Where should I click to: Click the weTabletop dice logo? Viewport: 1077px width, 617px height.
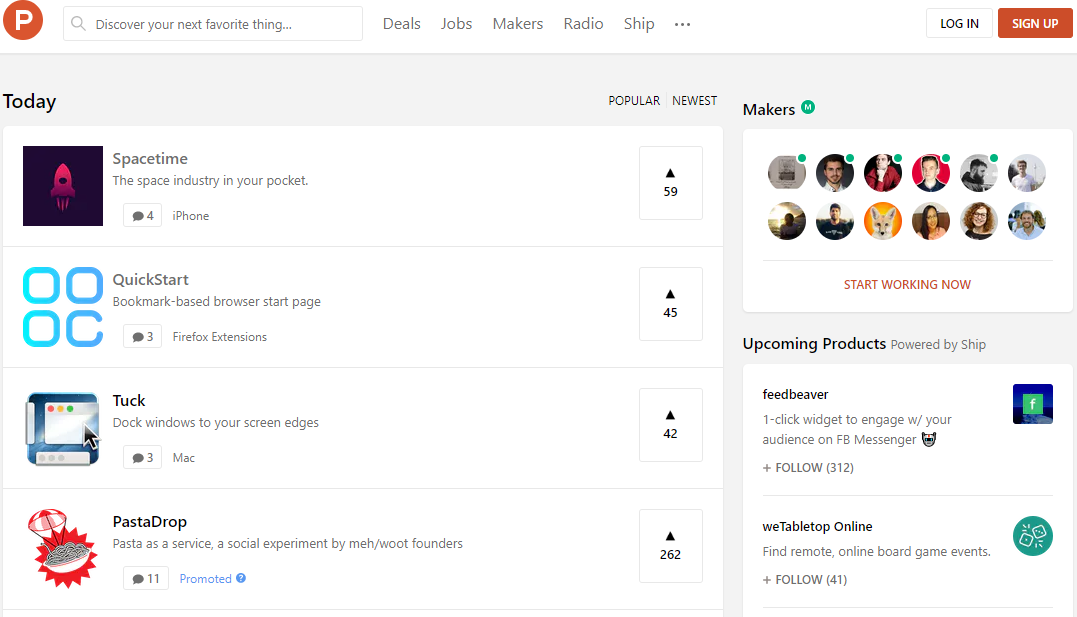click(x=1032, y=536)
